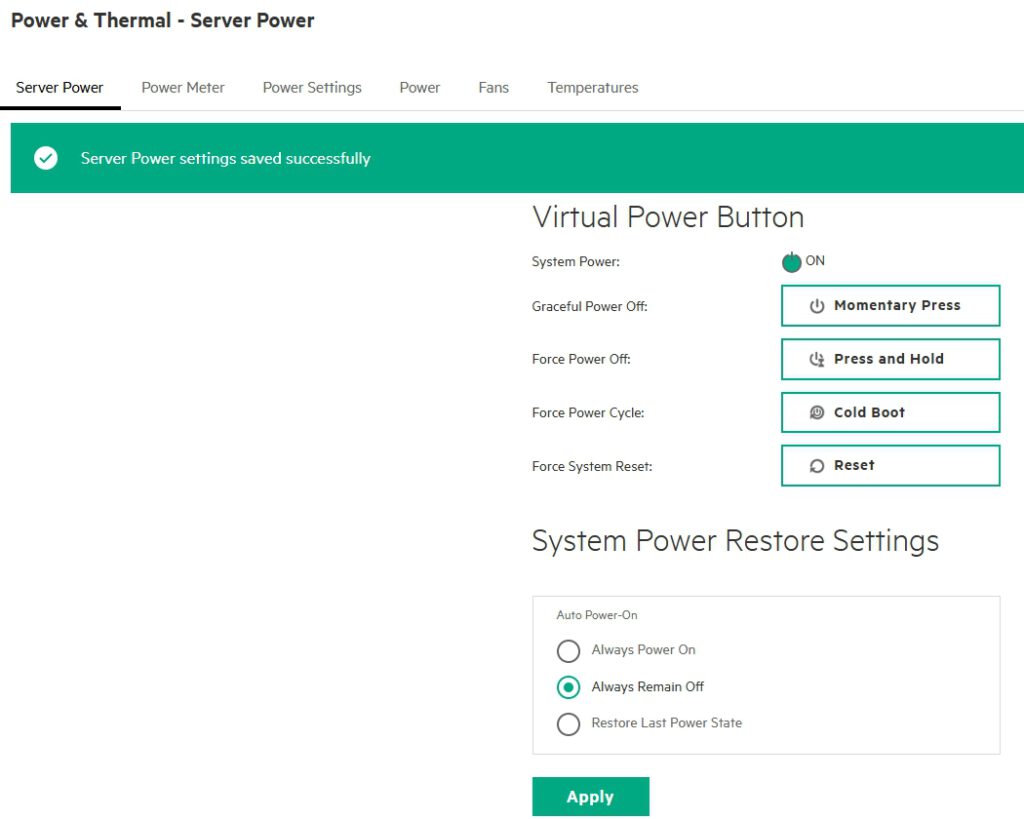The height and width of the screenshot is (819, 1024).
Task: Click the Press and Hold power icon
Action: pyautogui.click(x=816, y=359)
